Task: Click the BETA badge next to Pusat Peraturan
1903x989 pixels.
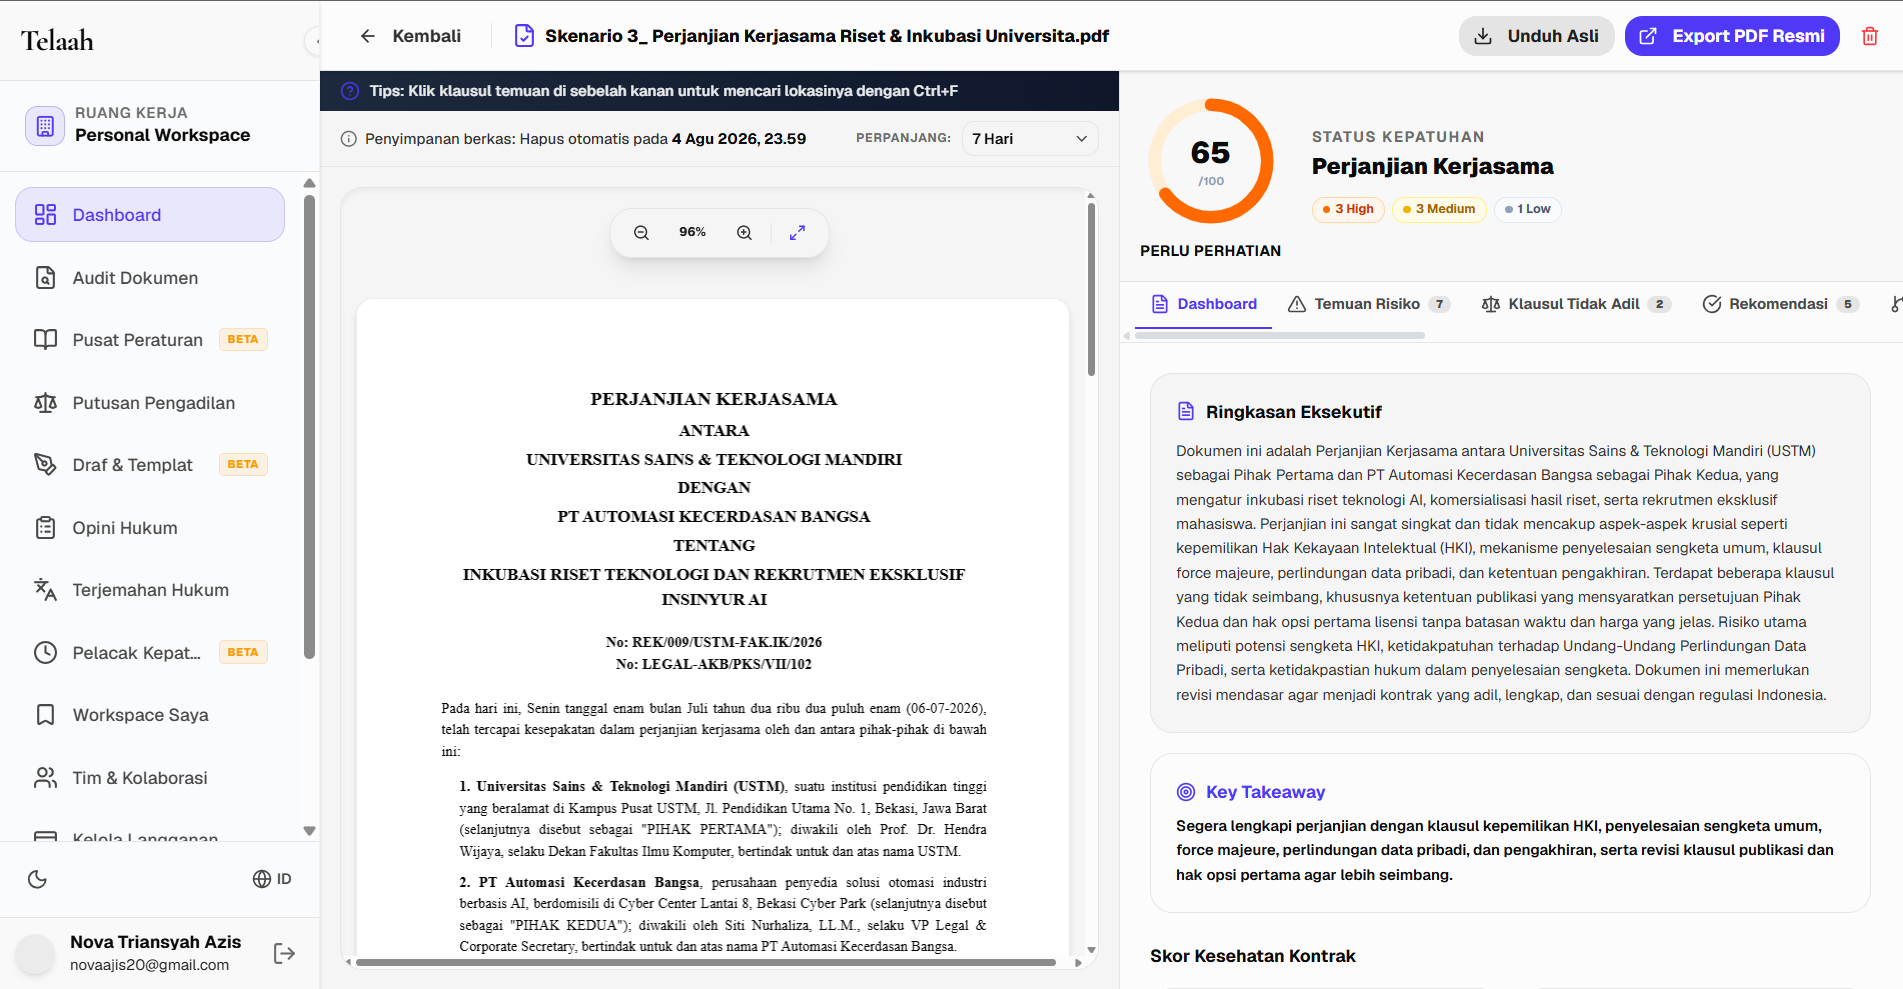Action: coord(243,340)
